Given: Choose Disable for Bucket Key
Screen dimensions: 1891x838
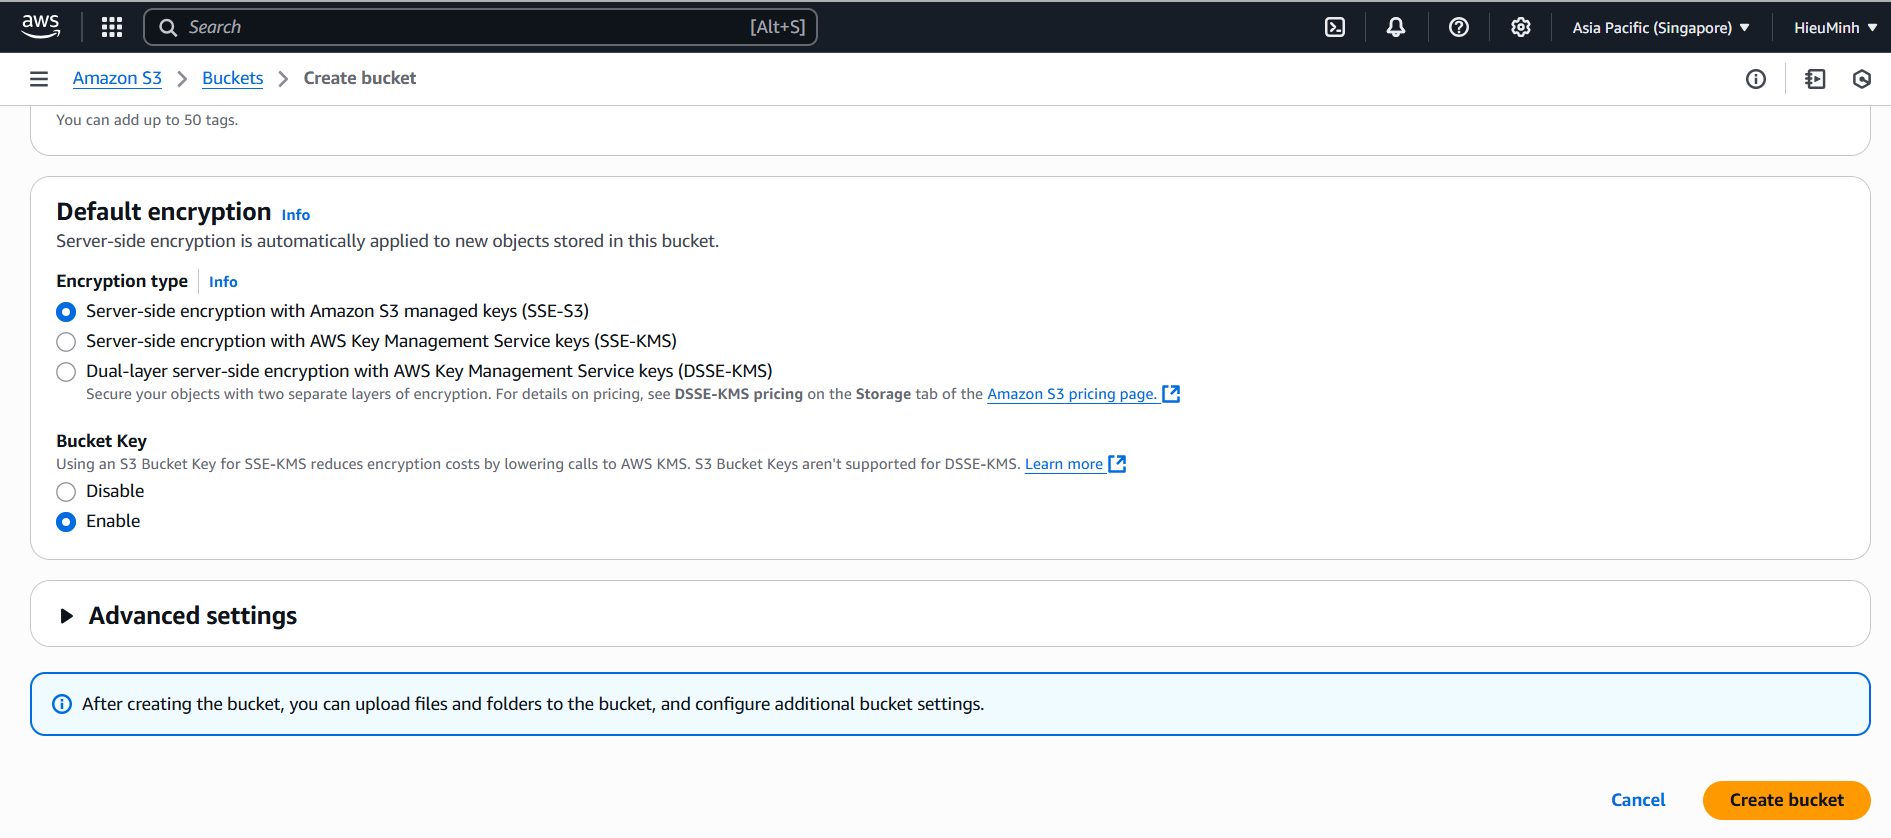Looking at the screenshot, I should click(66, 492).
